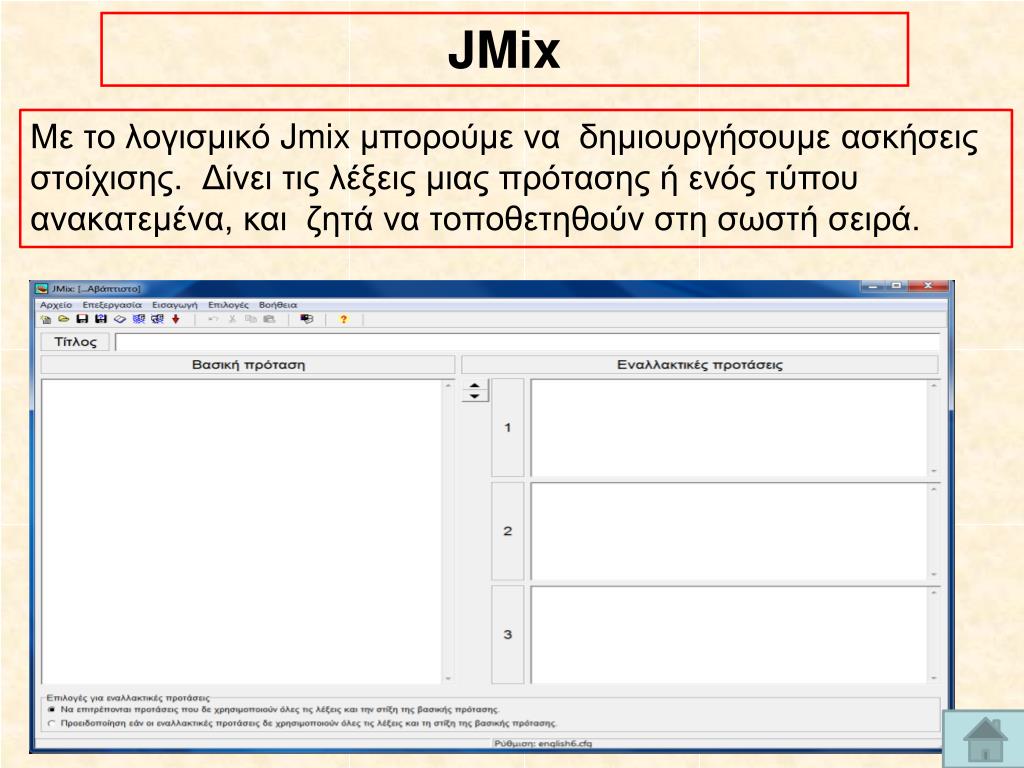The height and width of the screenshot is (768, 1024).
Task: Click the Εναλλακτικές προτάσεις header
Action: click(699, 364)
